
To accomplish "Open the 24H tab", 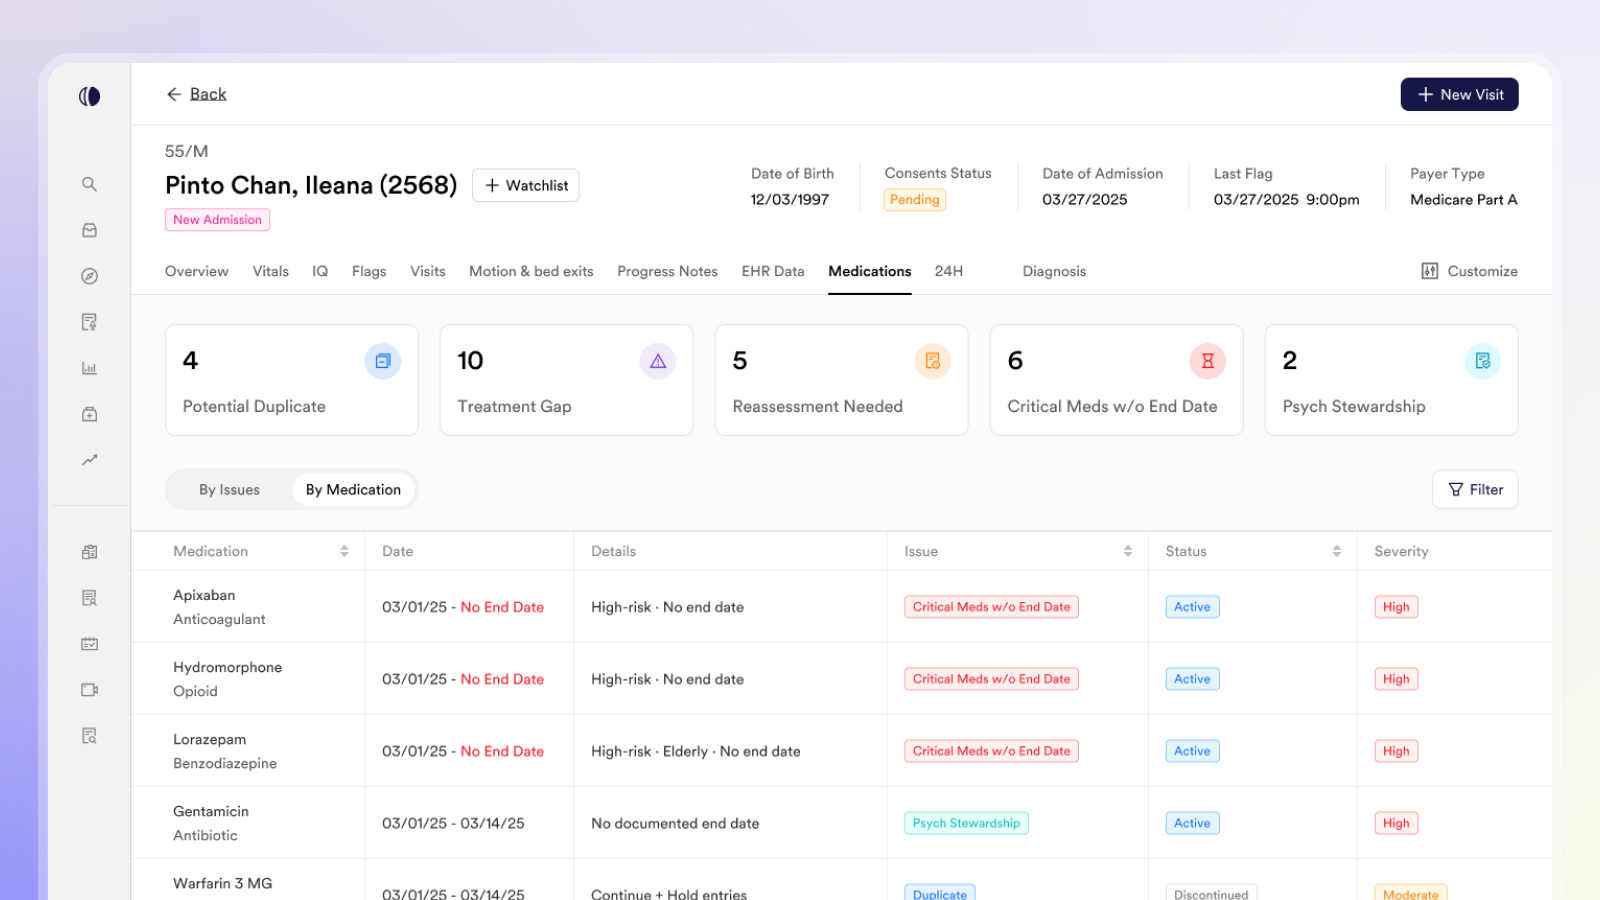I will [949, 271].
